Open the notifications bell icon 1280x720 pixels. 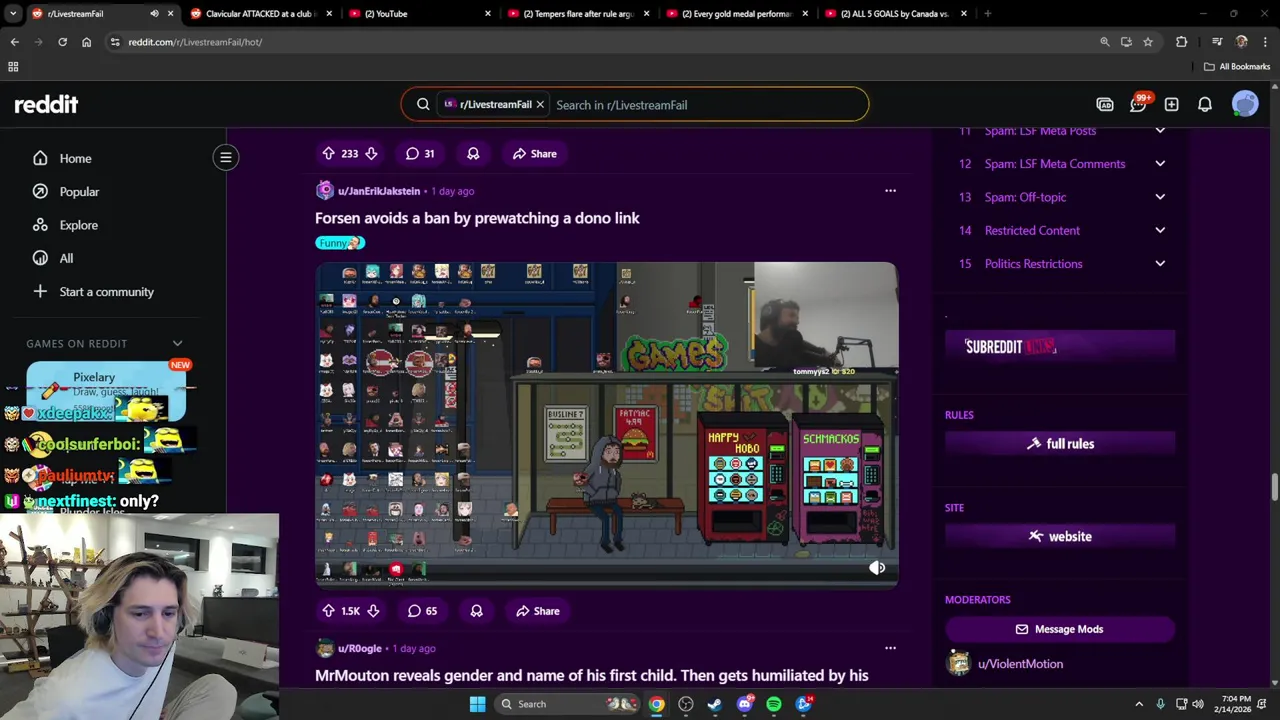click(1205, 104)
